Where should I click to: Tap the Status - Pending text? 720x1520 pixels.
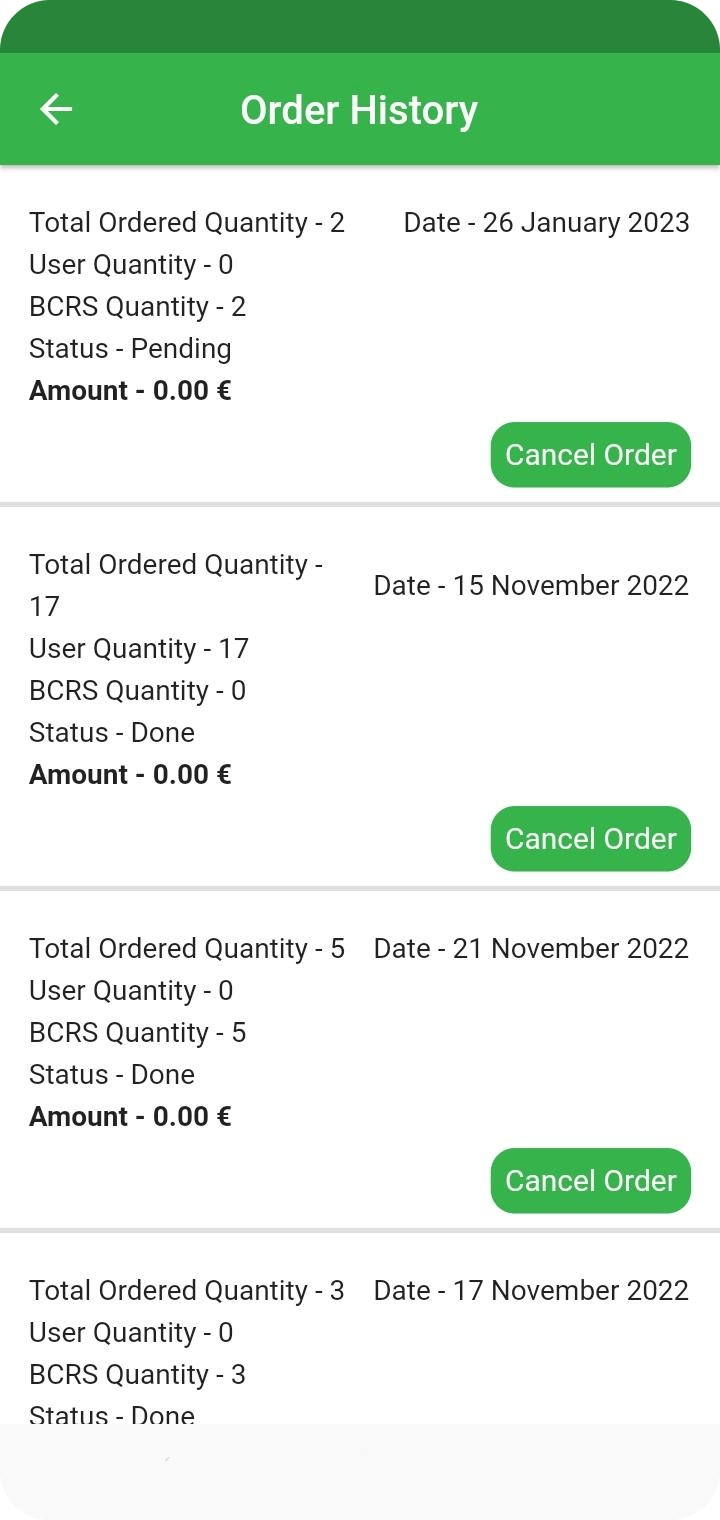pos(130,349)
